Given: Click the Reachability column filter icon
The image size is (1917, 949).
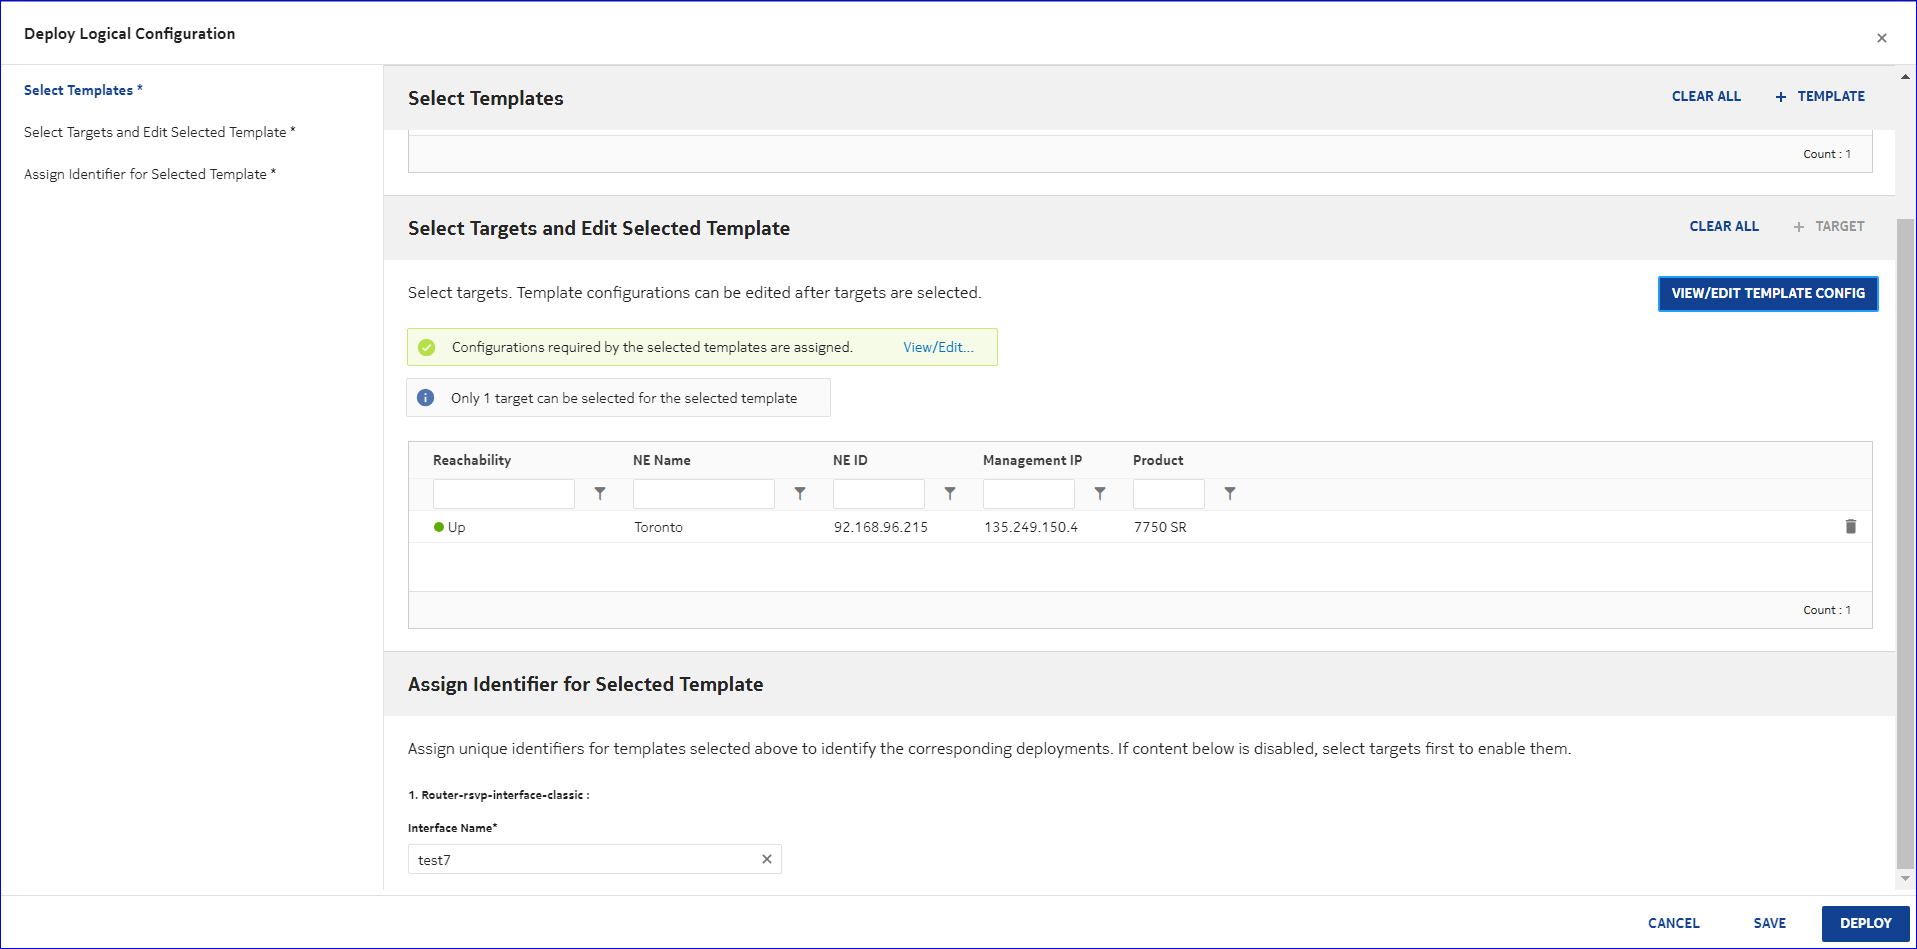Looking at the screenshot, I should tap(600, 494).
